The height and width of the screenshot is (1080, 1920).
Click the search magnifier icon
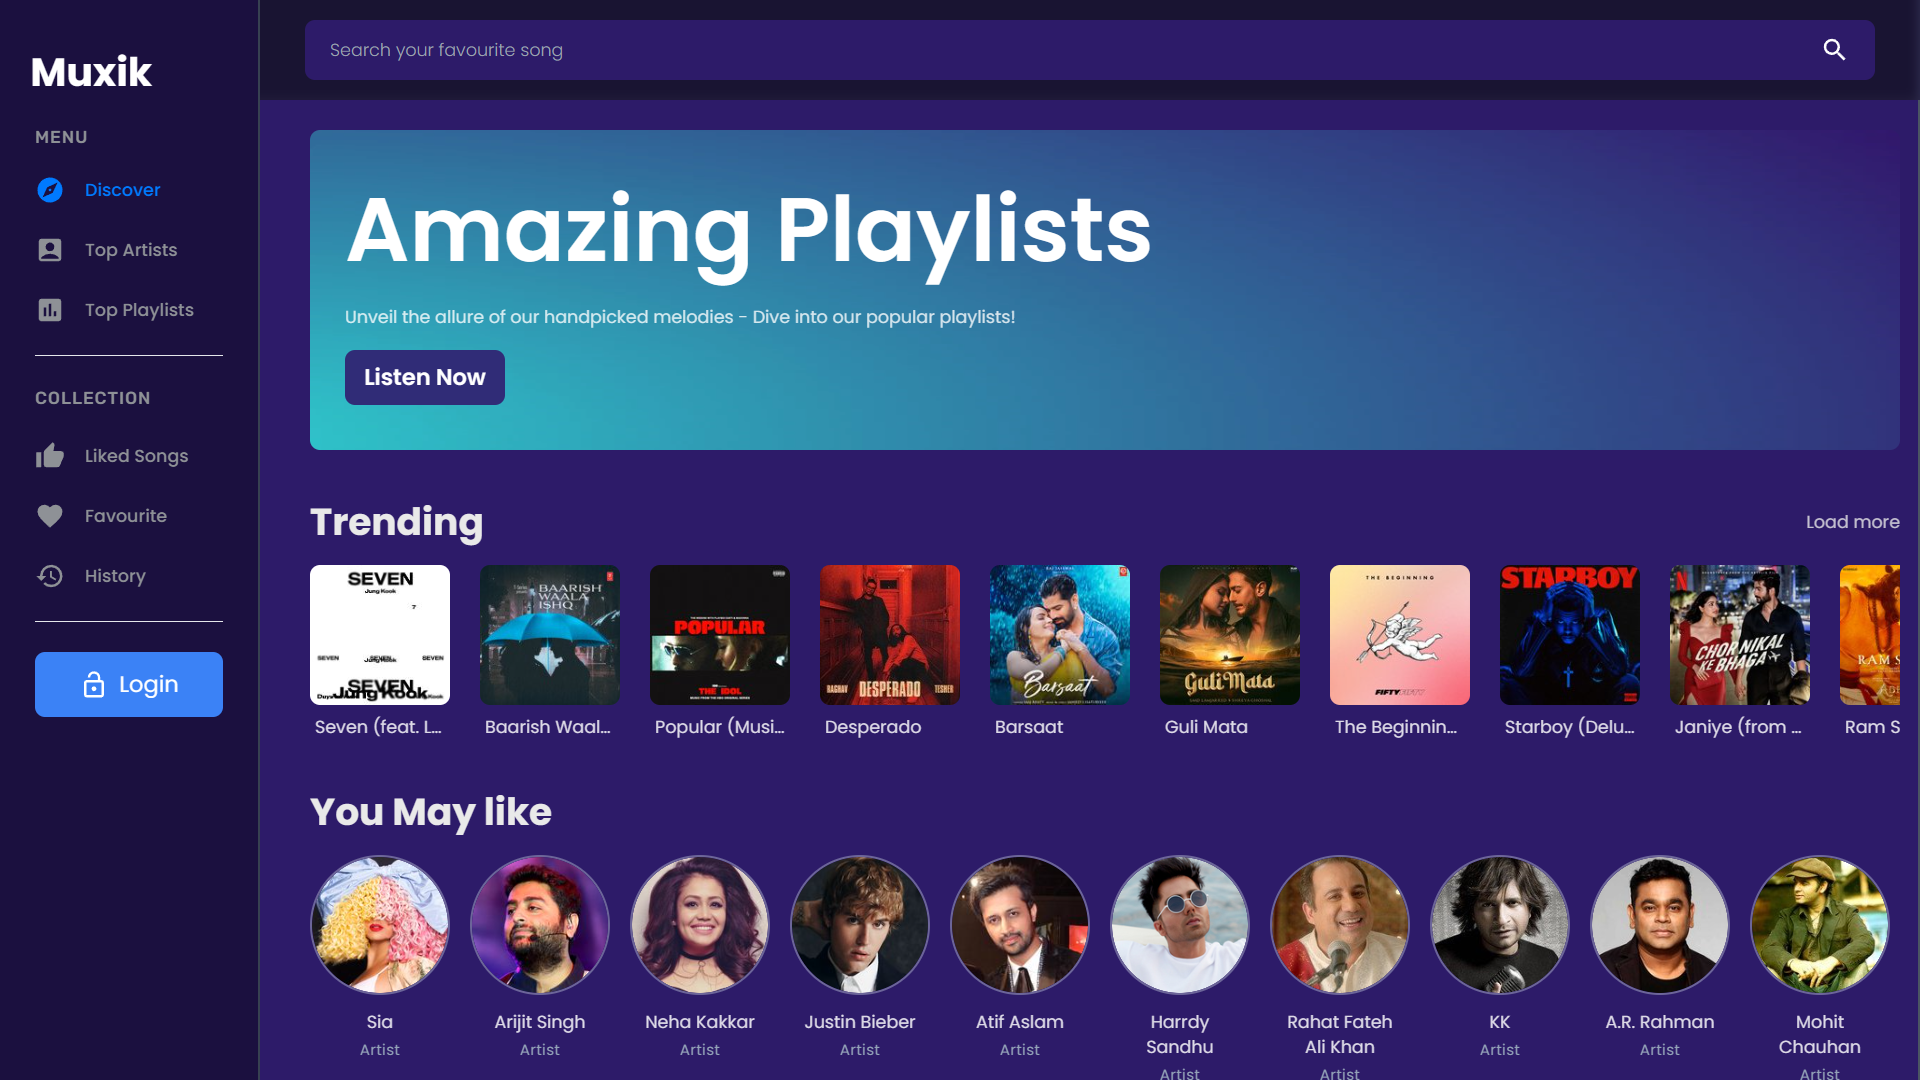click(1835, 49)
